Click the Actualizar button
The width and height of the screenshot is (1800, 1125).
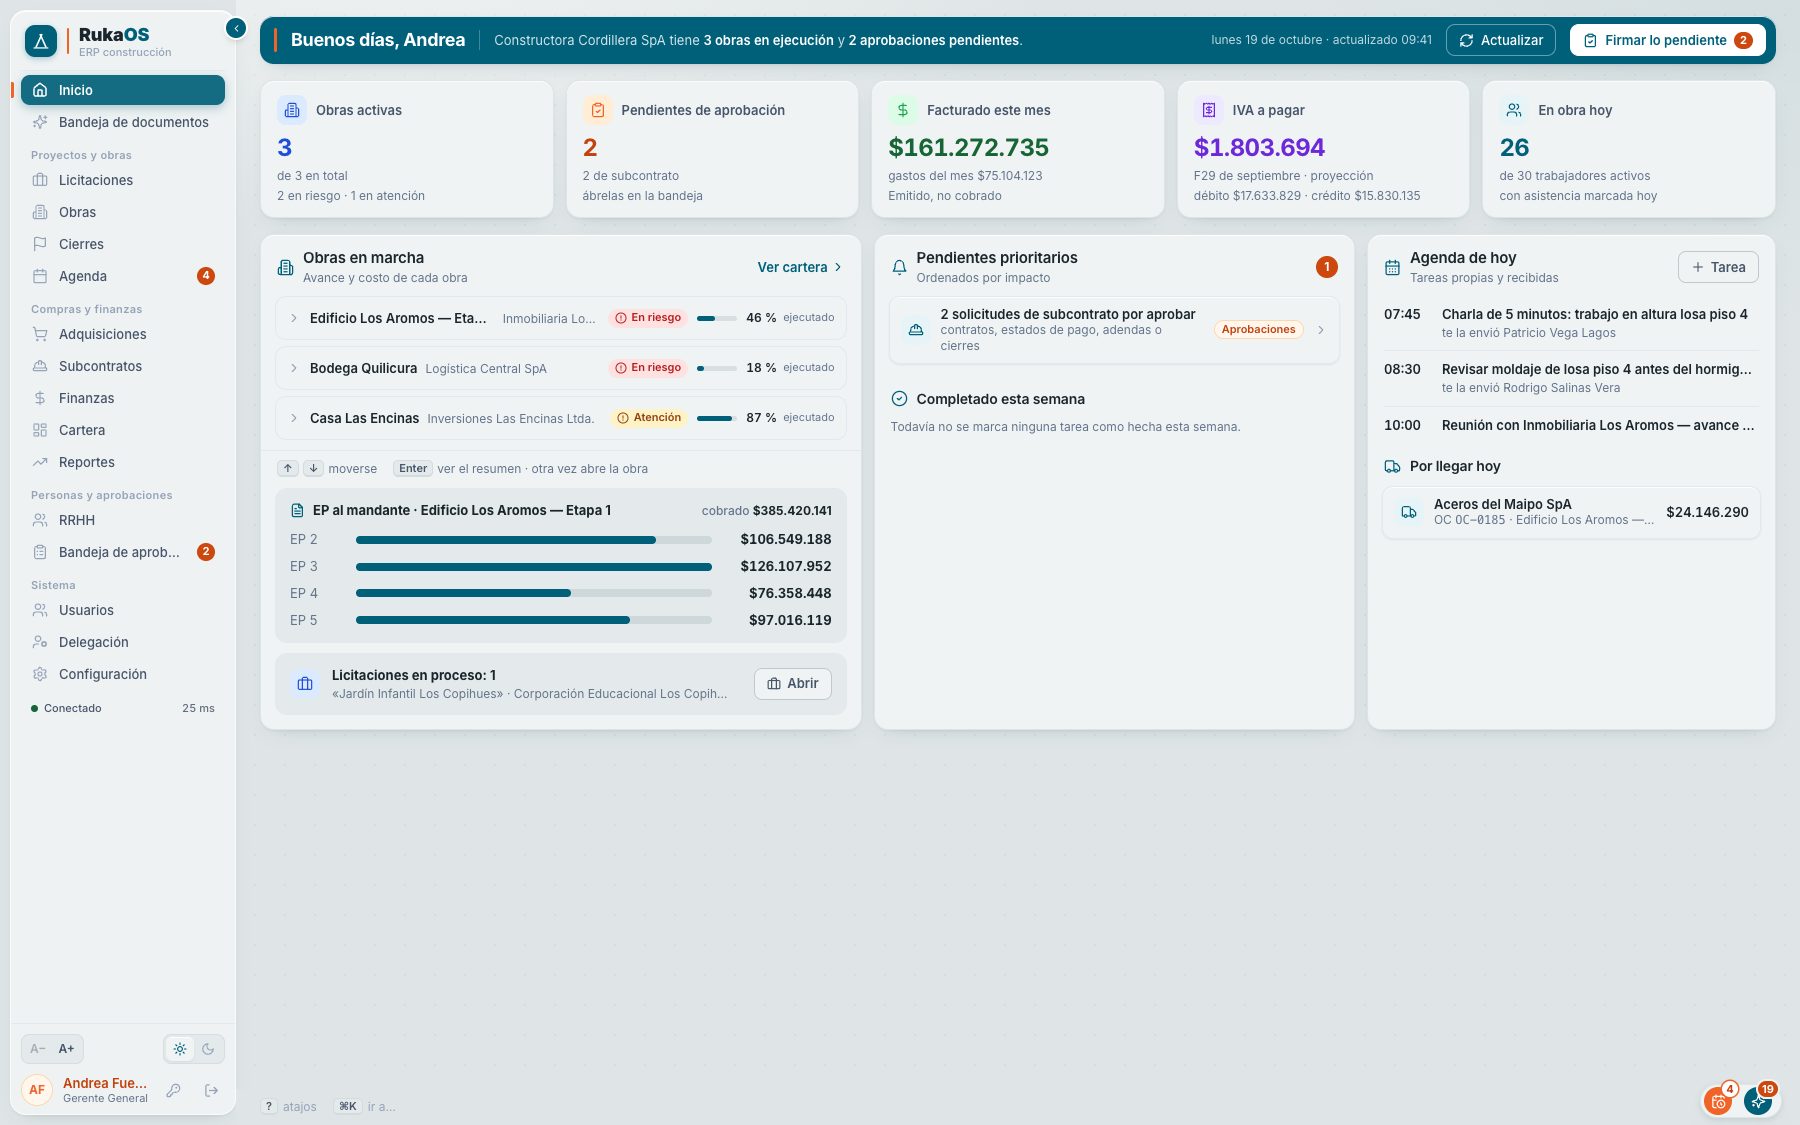click(x=1500, y=40)
